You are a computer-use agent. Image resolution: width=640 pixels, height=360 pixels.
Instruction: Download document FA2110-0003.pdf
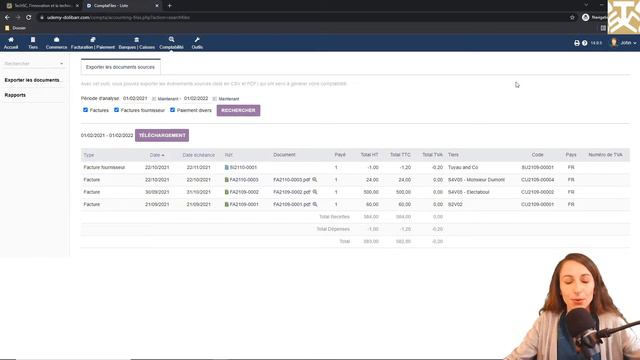[x=291, y=180]
